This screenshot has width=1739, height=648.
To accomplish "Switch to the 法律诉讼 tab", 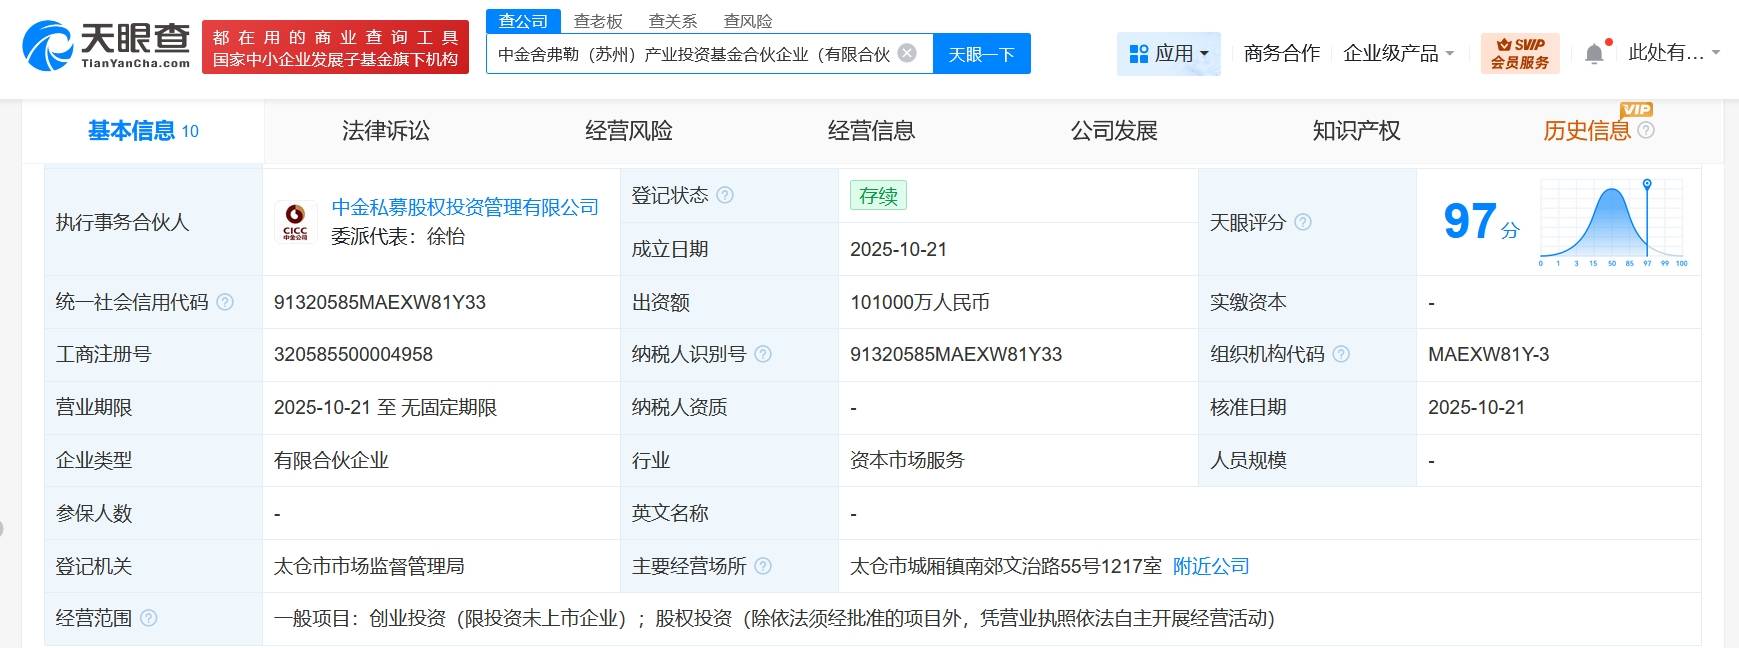I will [385, 131].
